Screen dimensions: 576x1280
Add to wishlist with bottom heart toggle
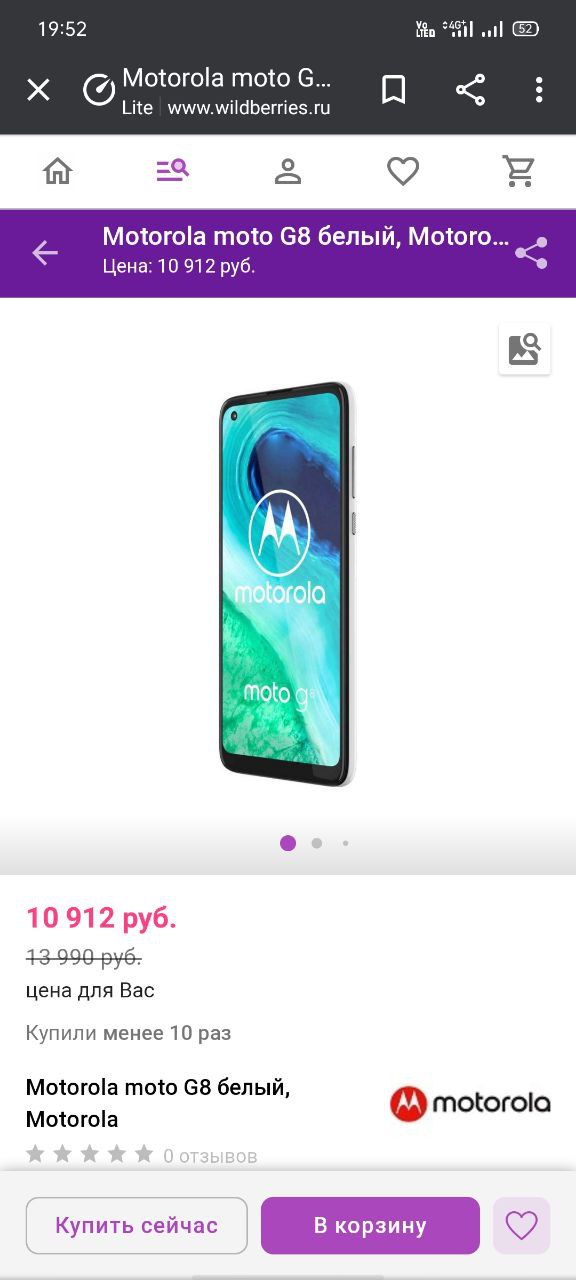click(x=521, y=1225)
